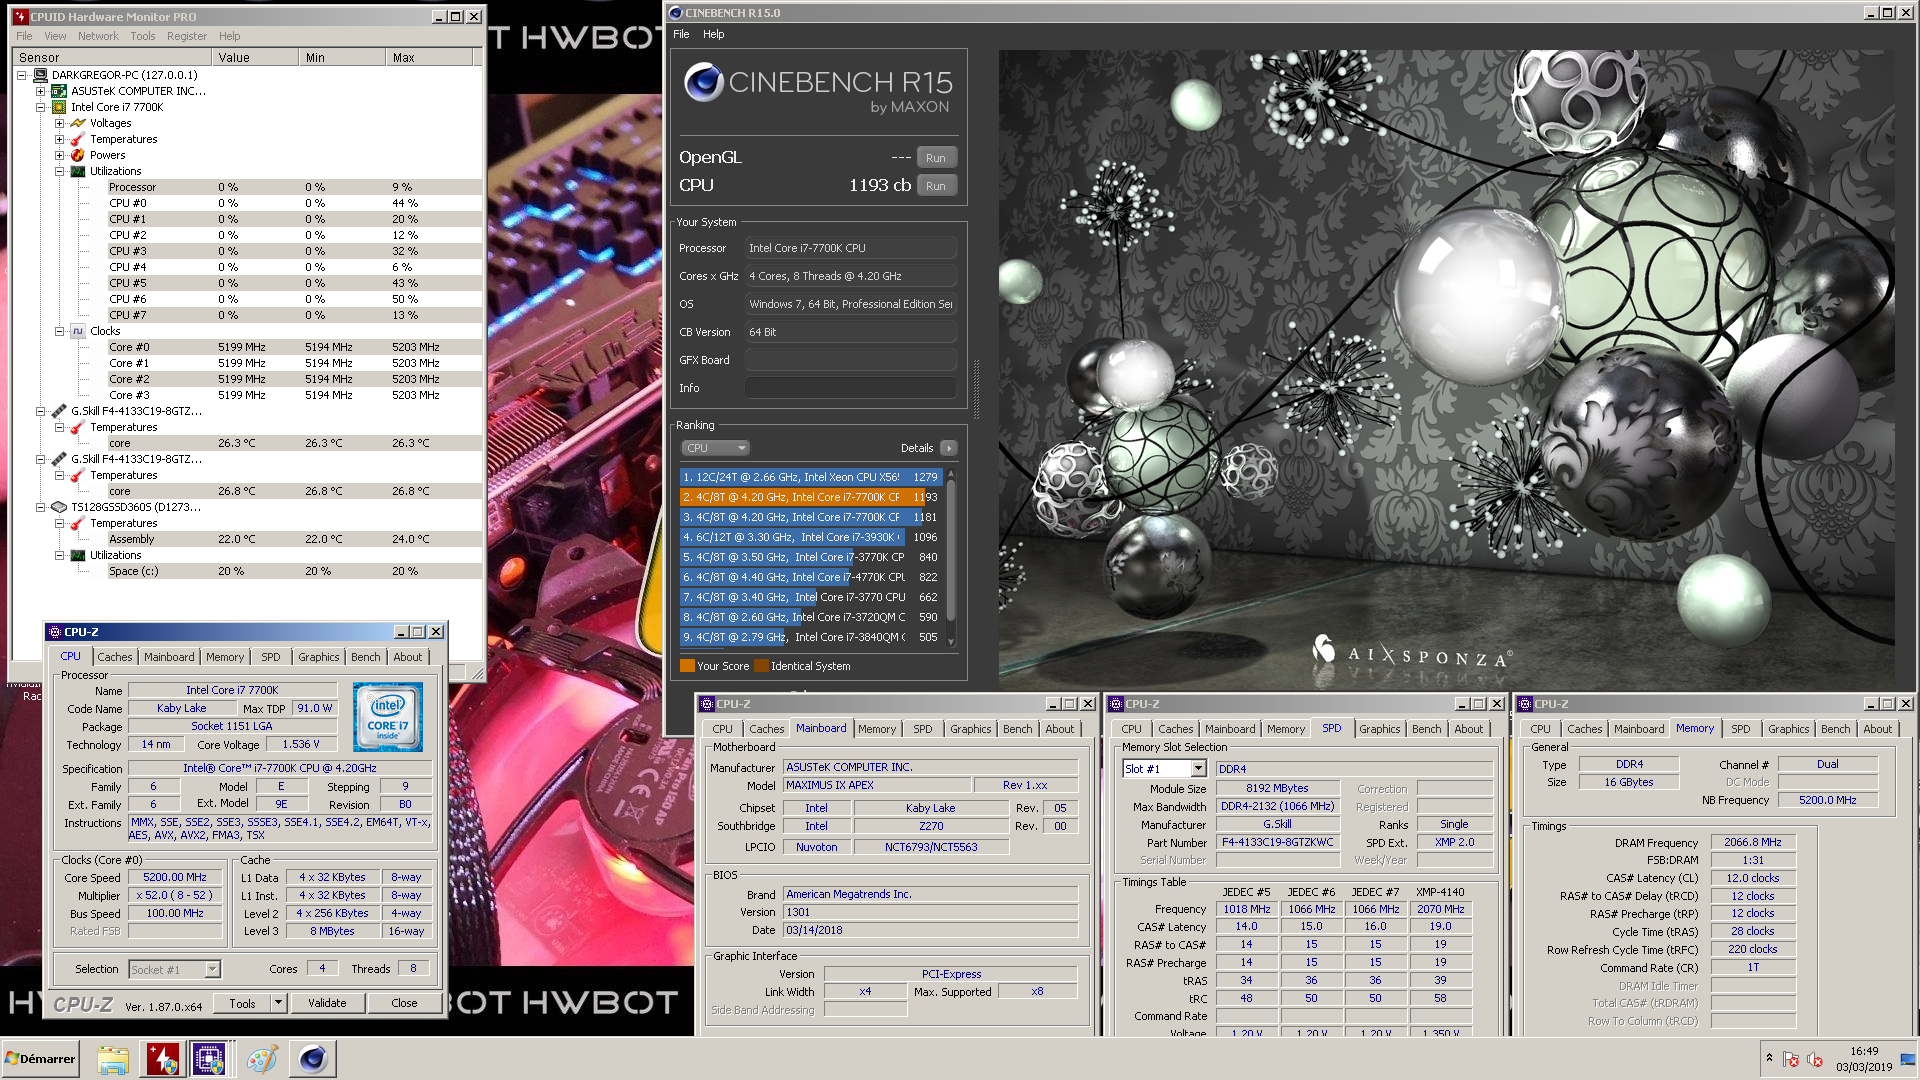
Task: Click the Clocks waveform icon
Action: tap(78, 331)
